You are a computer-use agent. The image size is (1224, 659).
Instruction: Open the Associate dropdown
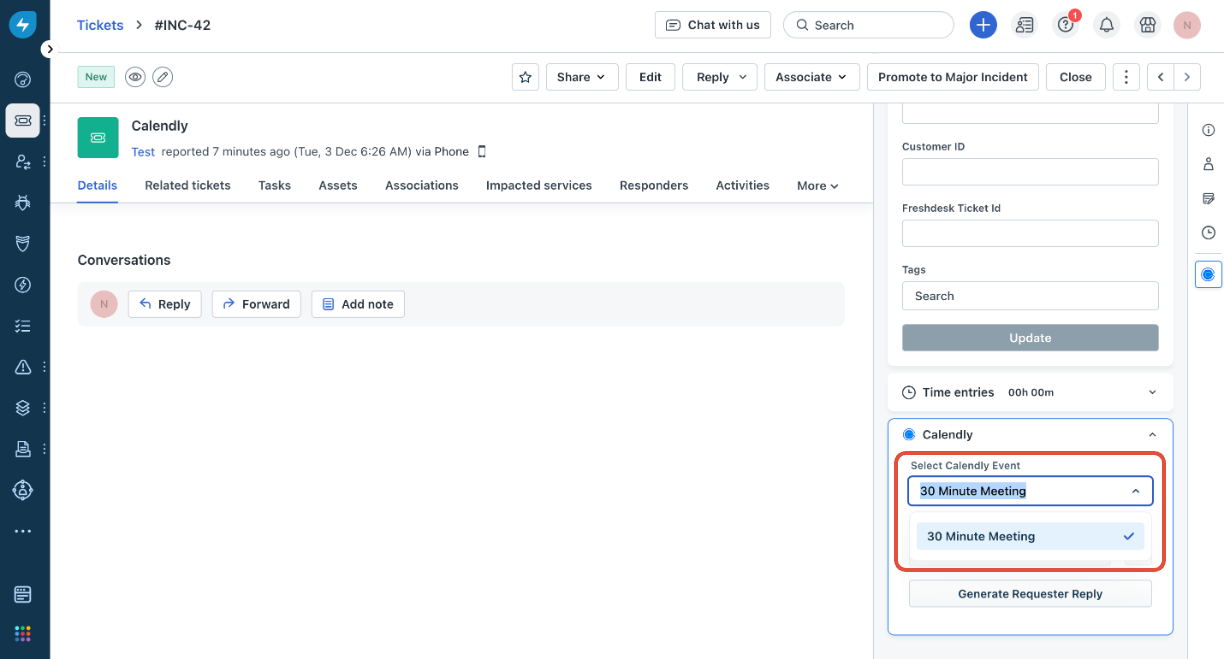coord(812,77)
